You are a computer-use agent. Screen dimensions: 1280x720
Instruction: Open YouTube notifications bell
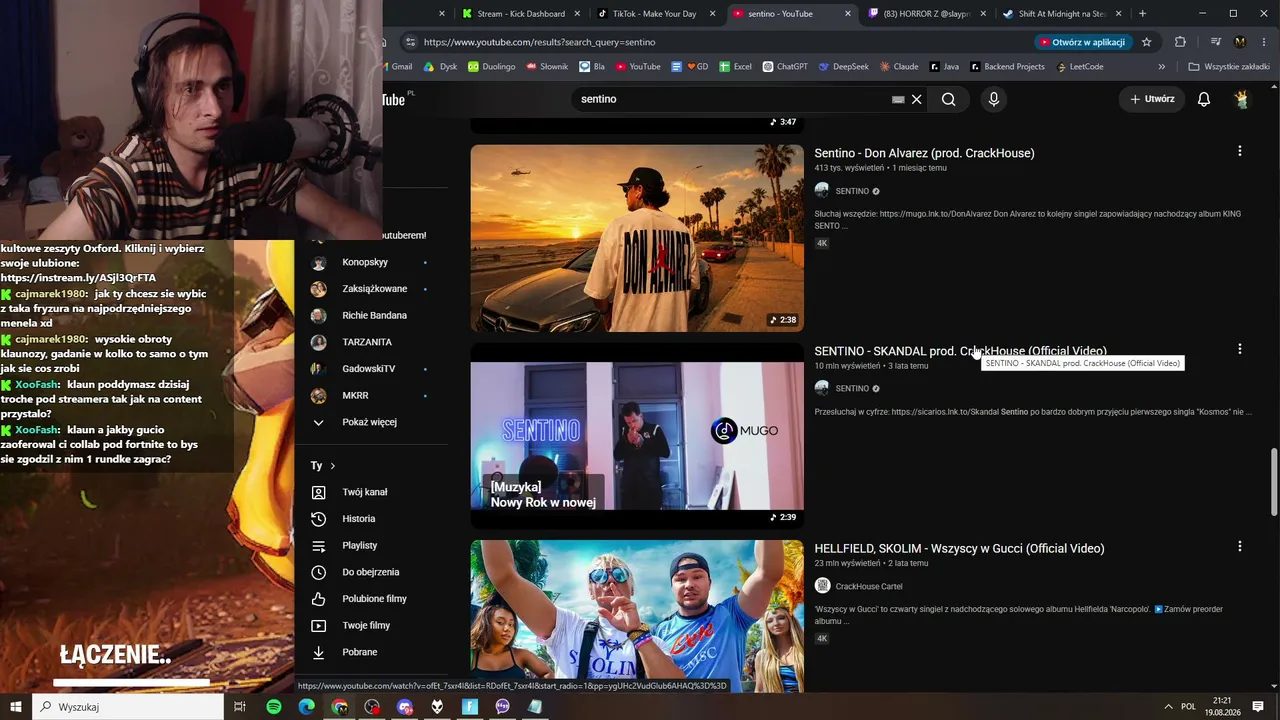click(x=1204, y=99)
